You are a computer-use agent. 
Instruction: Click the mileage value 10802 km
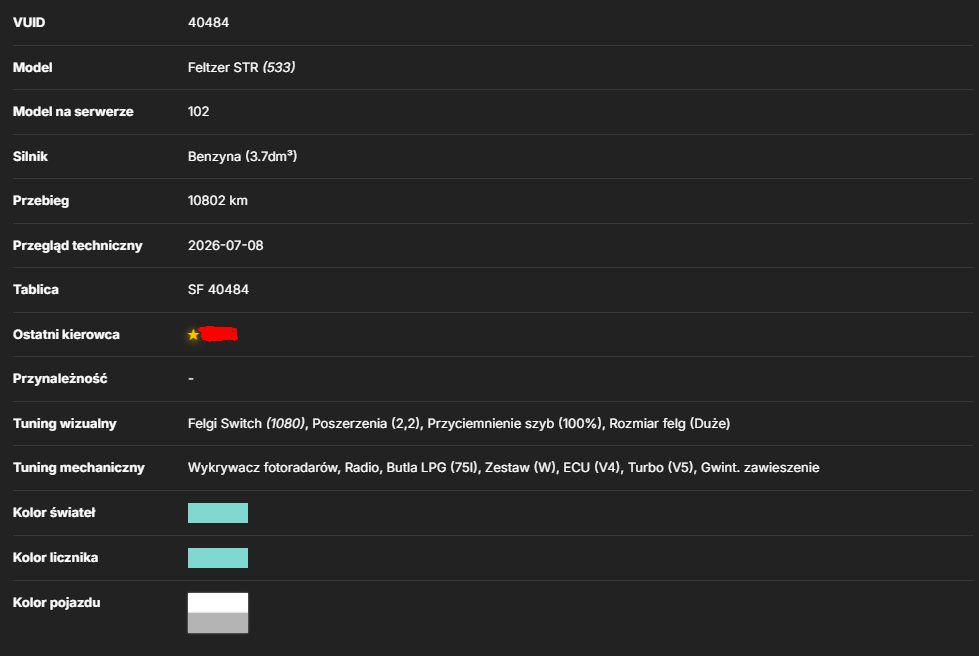point(218,200)
